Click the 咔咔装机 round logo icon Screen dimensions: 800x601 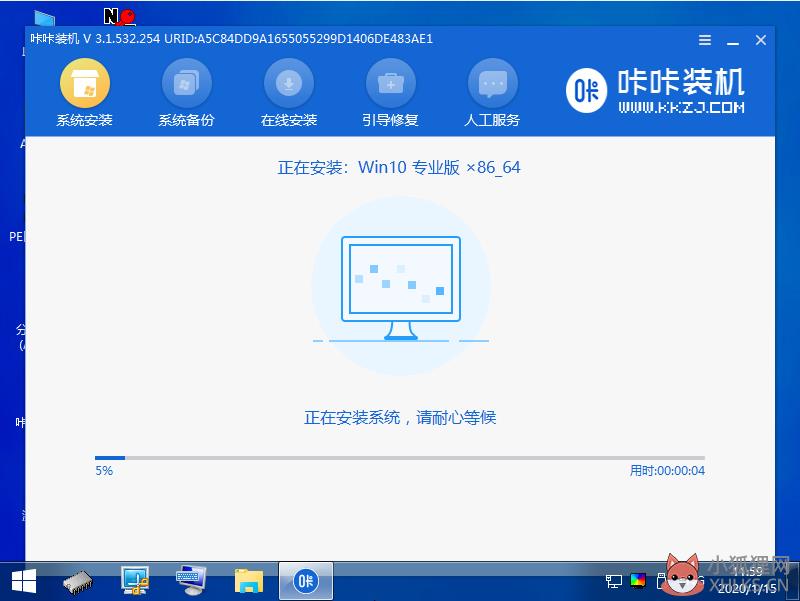coord(586,91)
